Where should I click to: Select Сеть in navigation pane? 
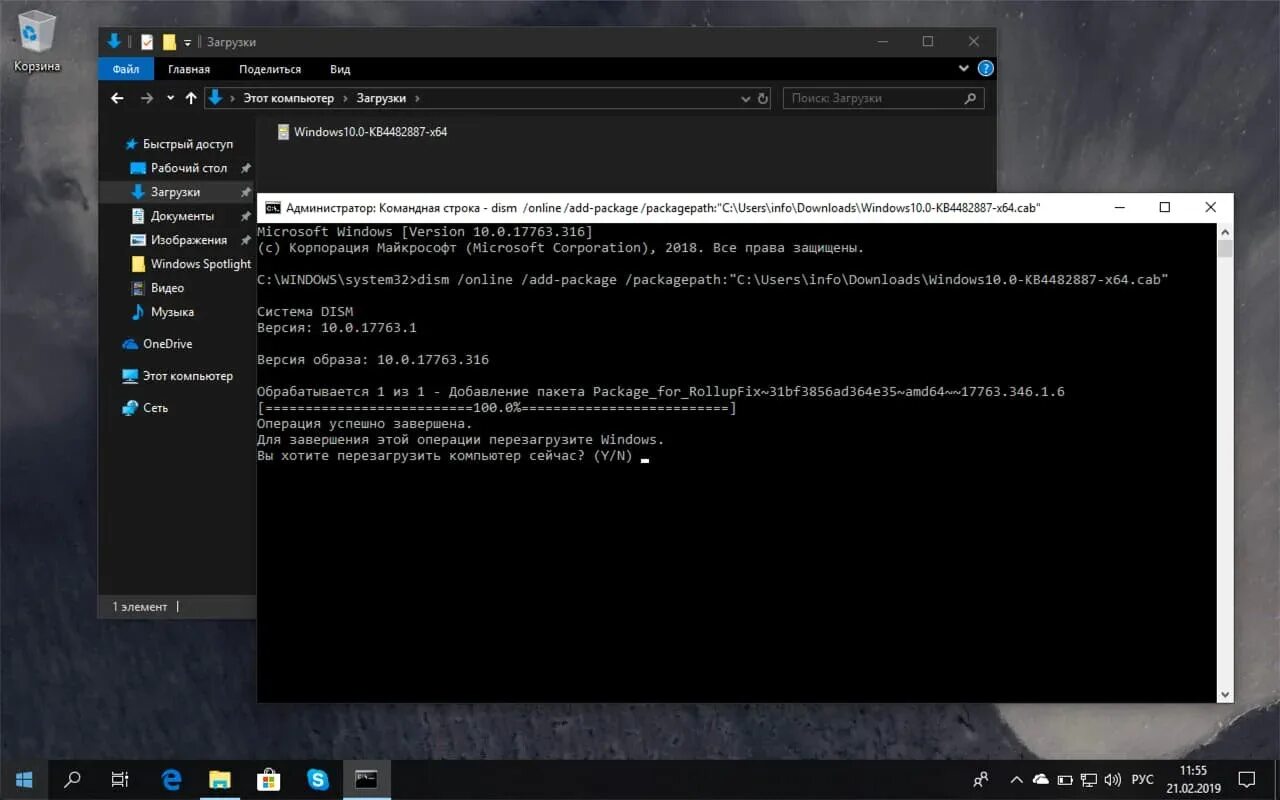(x=146, y=408)
